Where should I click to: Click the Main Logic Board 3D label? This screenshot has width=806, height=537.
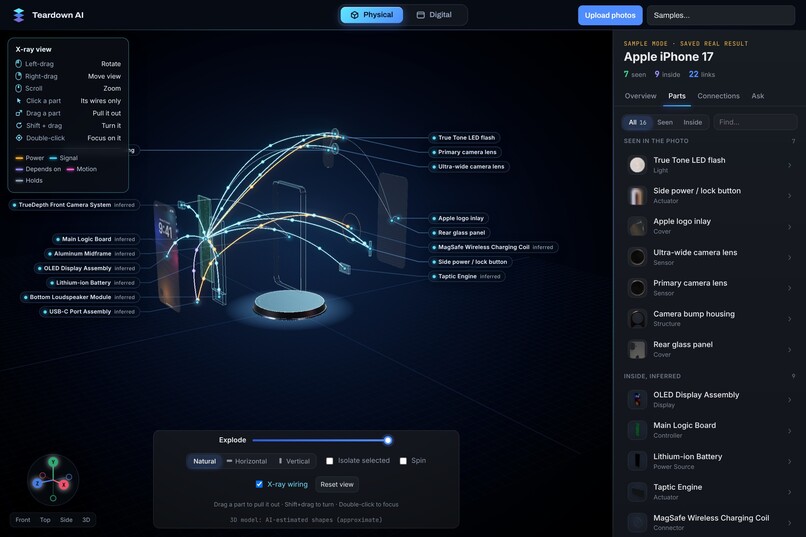click(x=96, y=239)
